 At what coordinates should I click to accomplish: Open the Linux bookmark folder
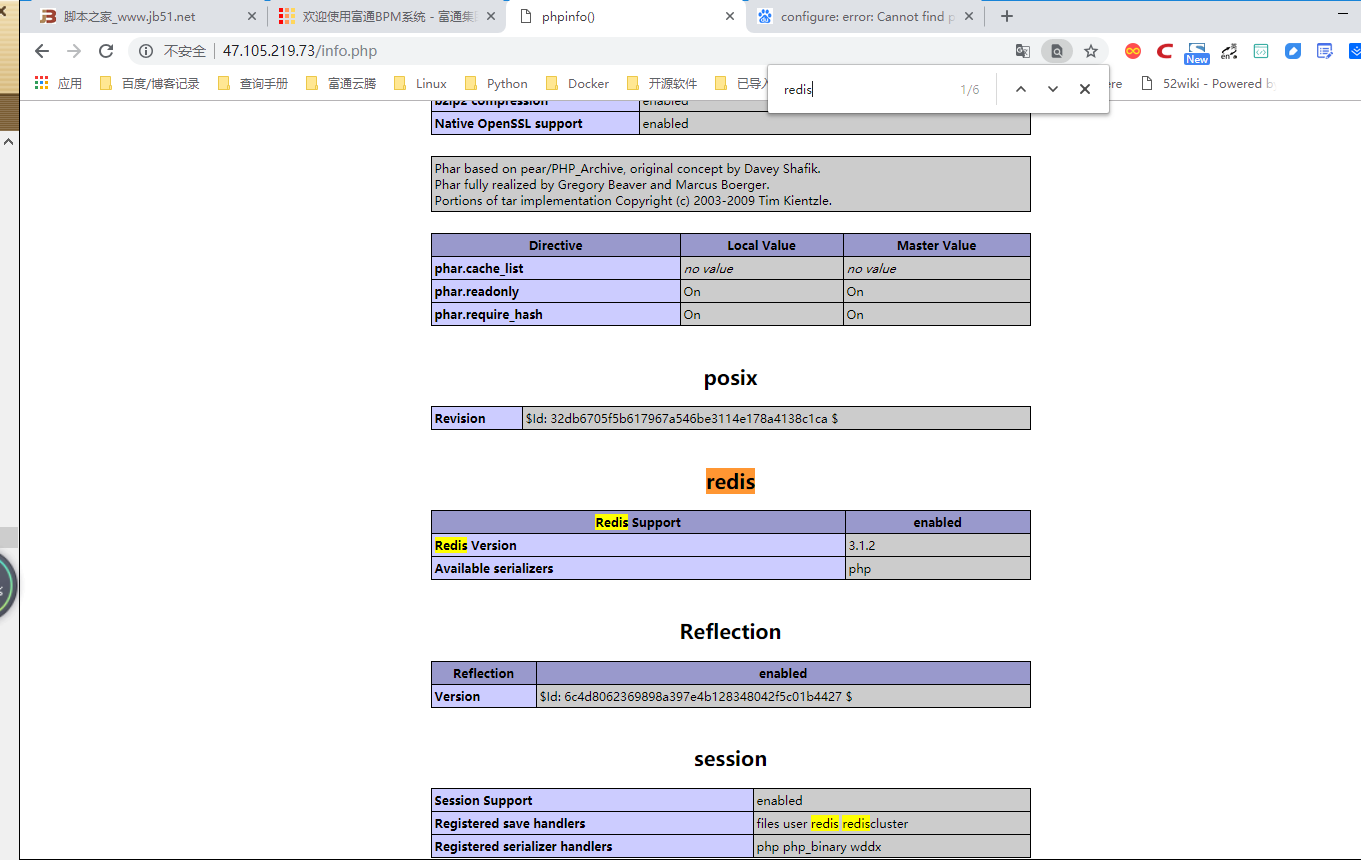click(x=420, y=83)
